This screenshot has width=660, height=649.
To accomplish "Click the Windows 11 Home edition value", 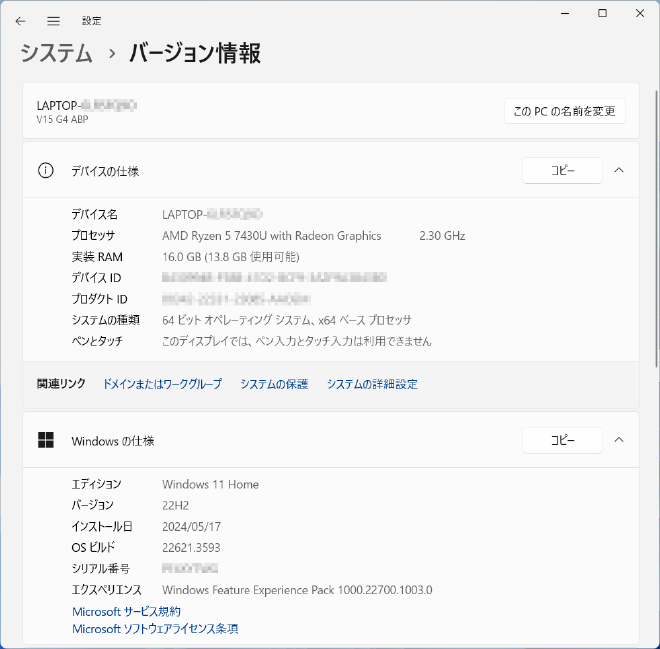I will (x=210, y=484).
